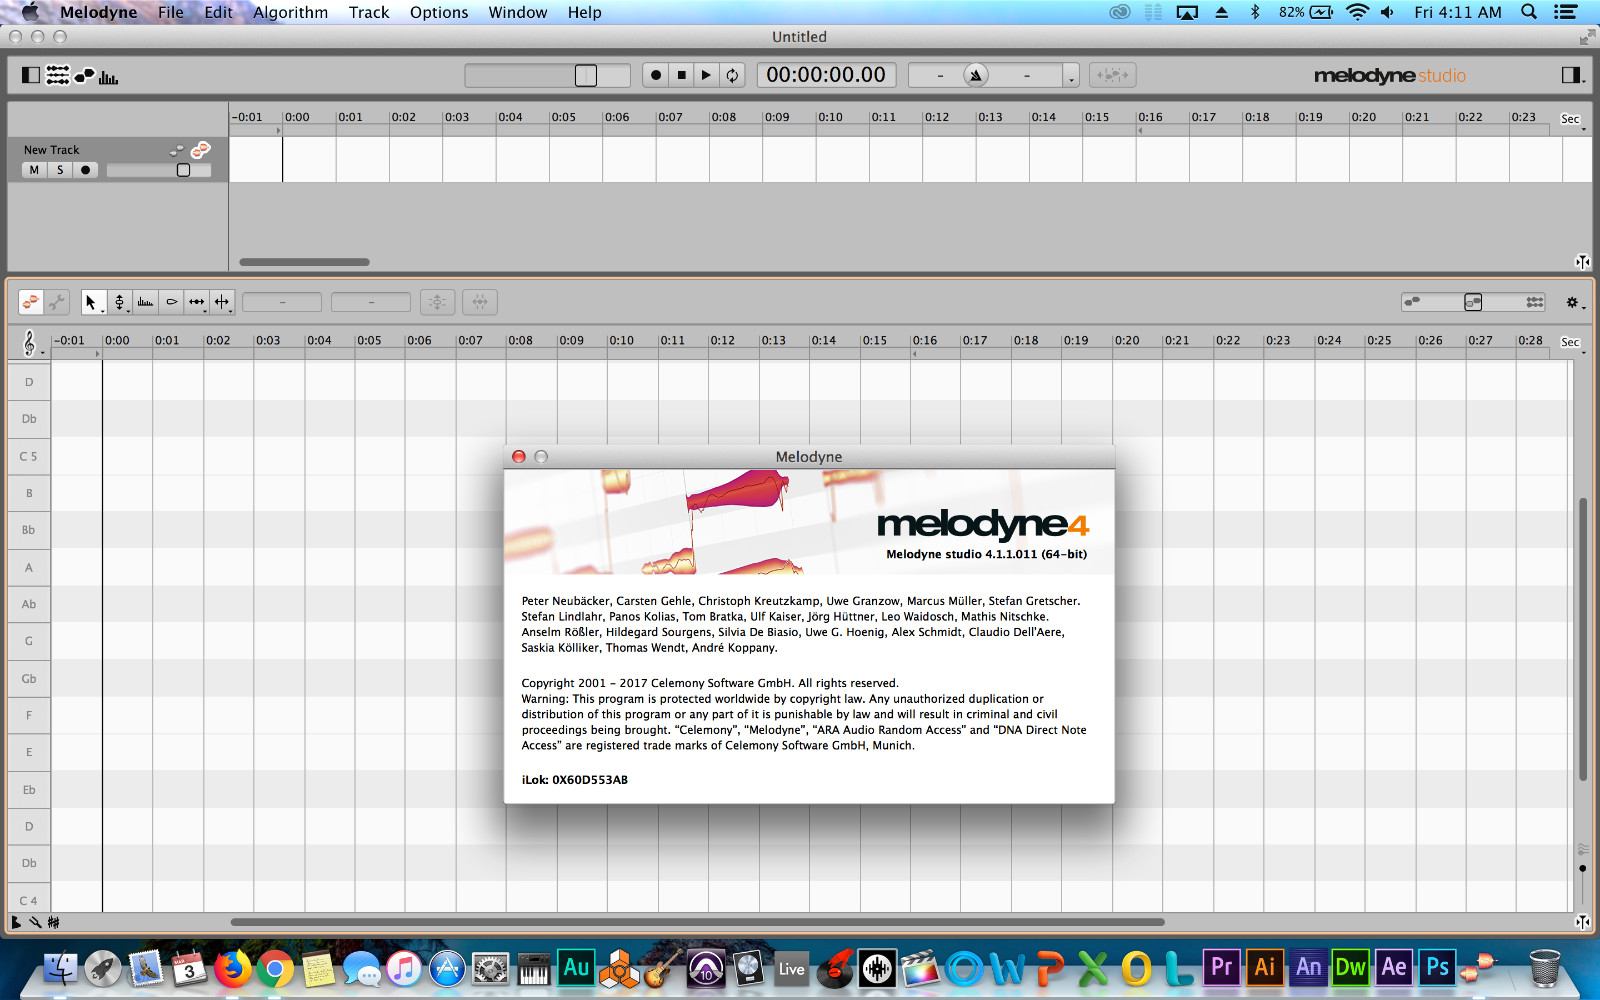Click the second note inspector value field
Image resolution: width=1600 pixels, height=1000 pixels.
371,302
